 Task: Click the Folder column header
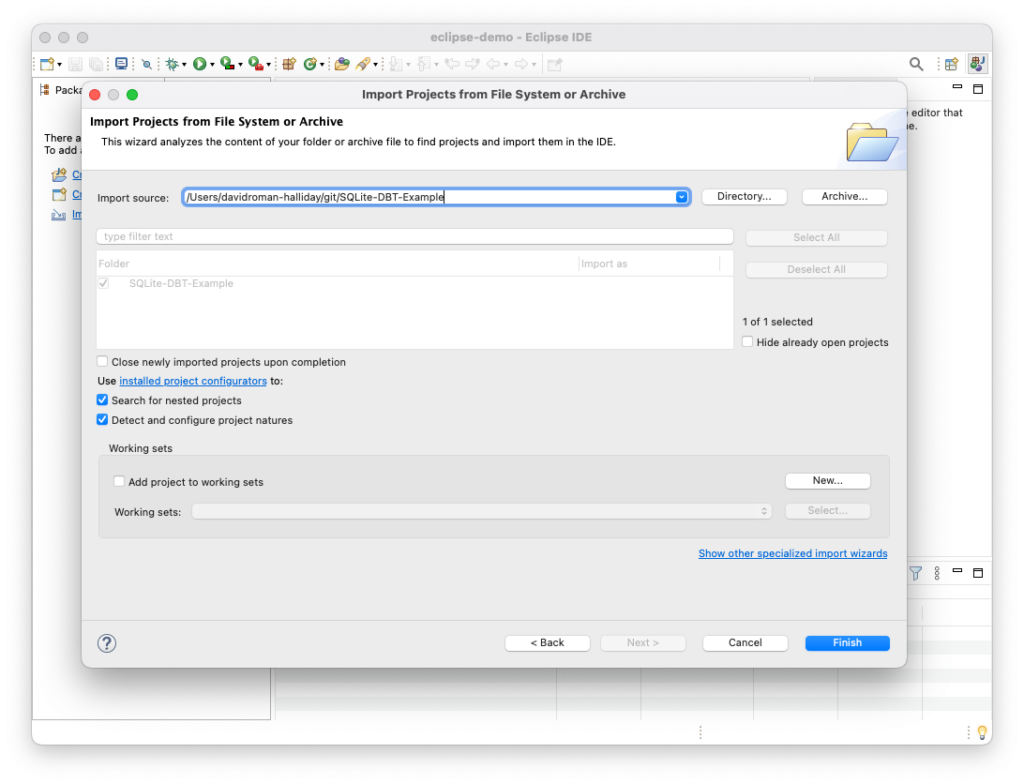(114, 264)
